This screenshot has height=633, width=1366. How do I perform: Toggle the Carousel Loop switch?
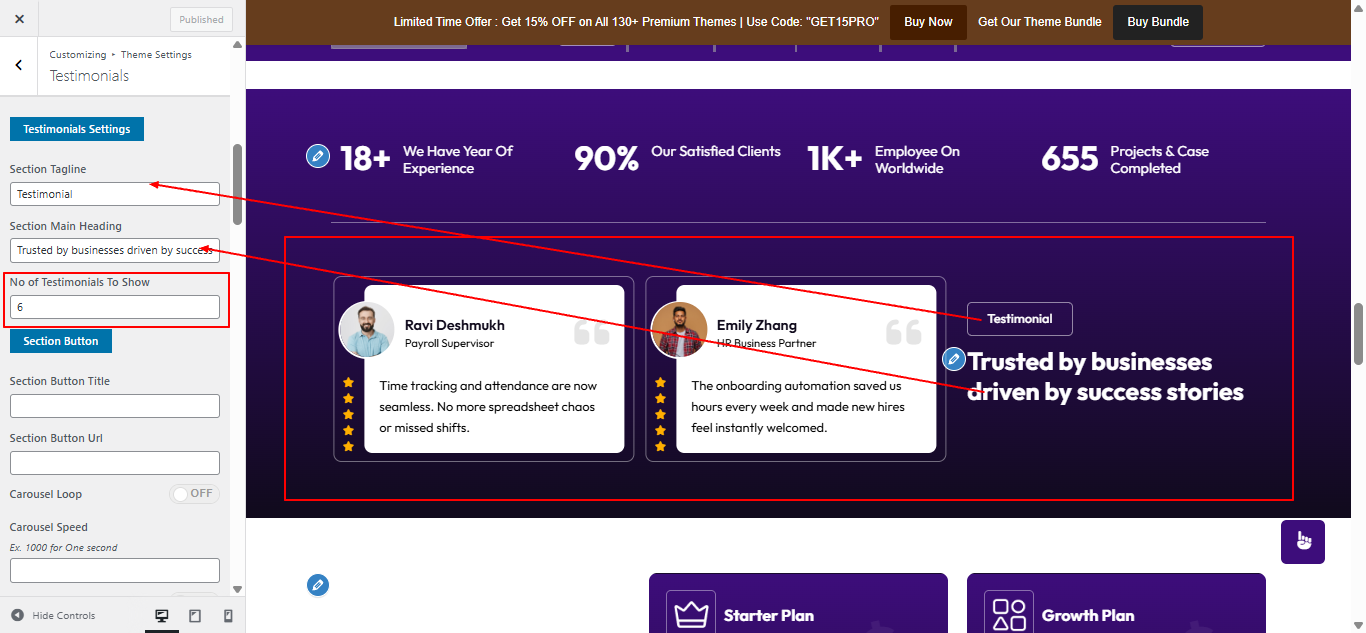coord(194,494)
